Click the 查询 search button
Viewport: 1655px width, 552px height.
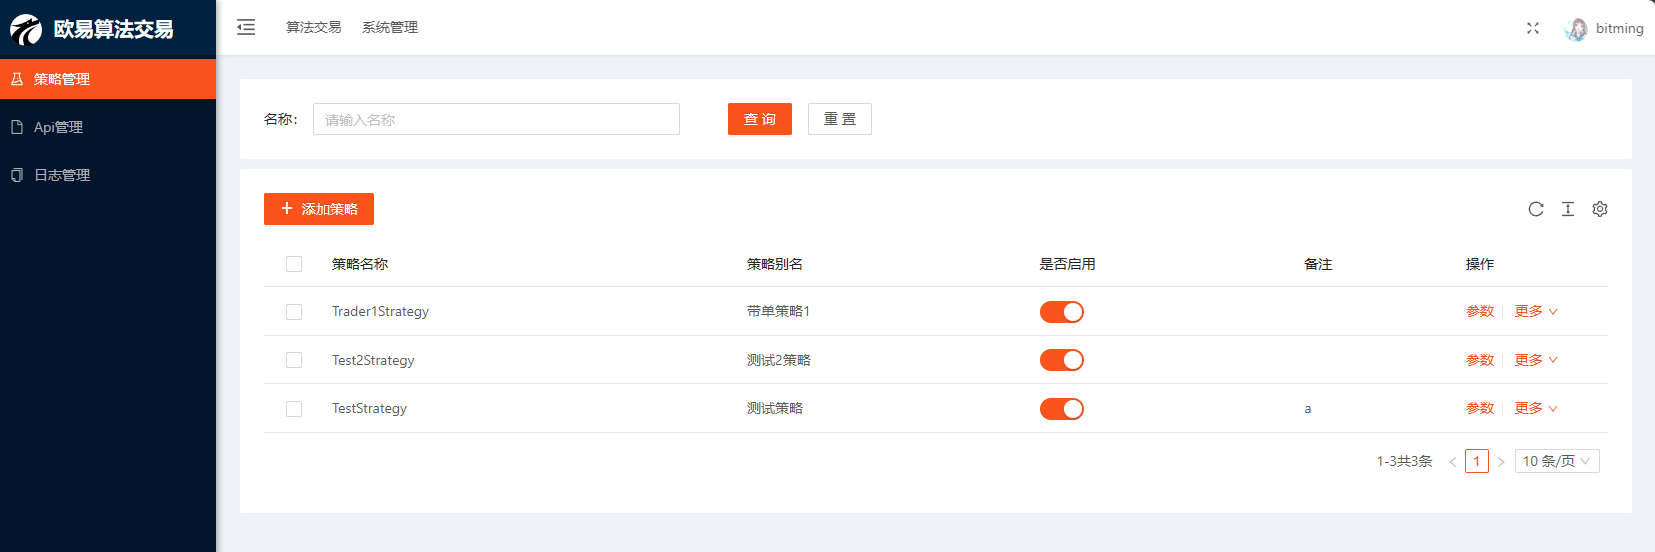760,119
